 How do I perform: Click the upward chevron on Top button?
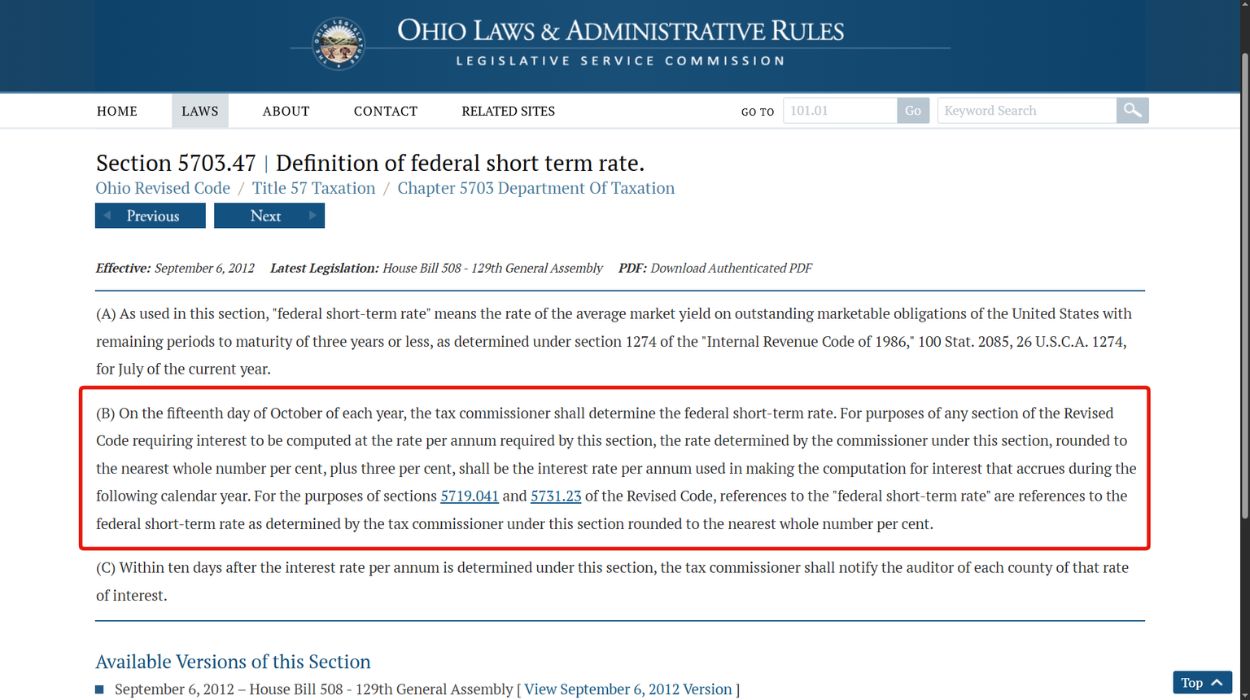[x=1214, y=682]
